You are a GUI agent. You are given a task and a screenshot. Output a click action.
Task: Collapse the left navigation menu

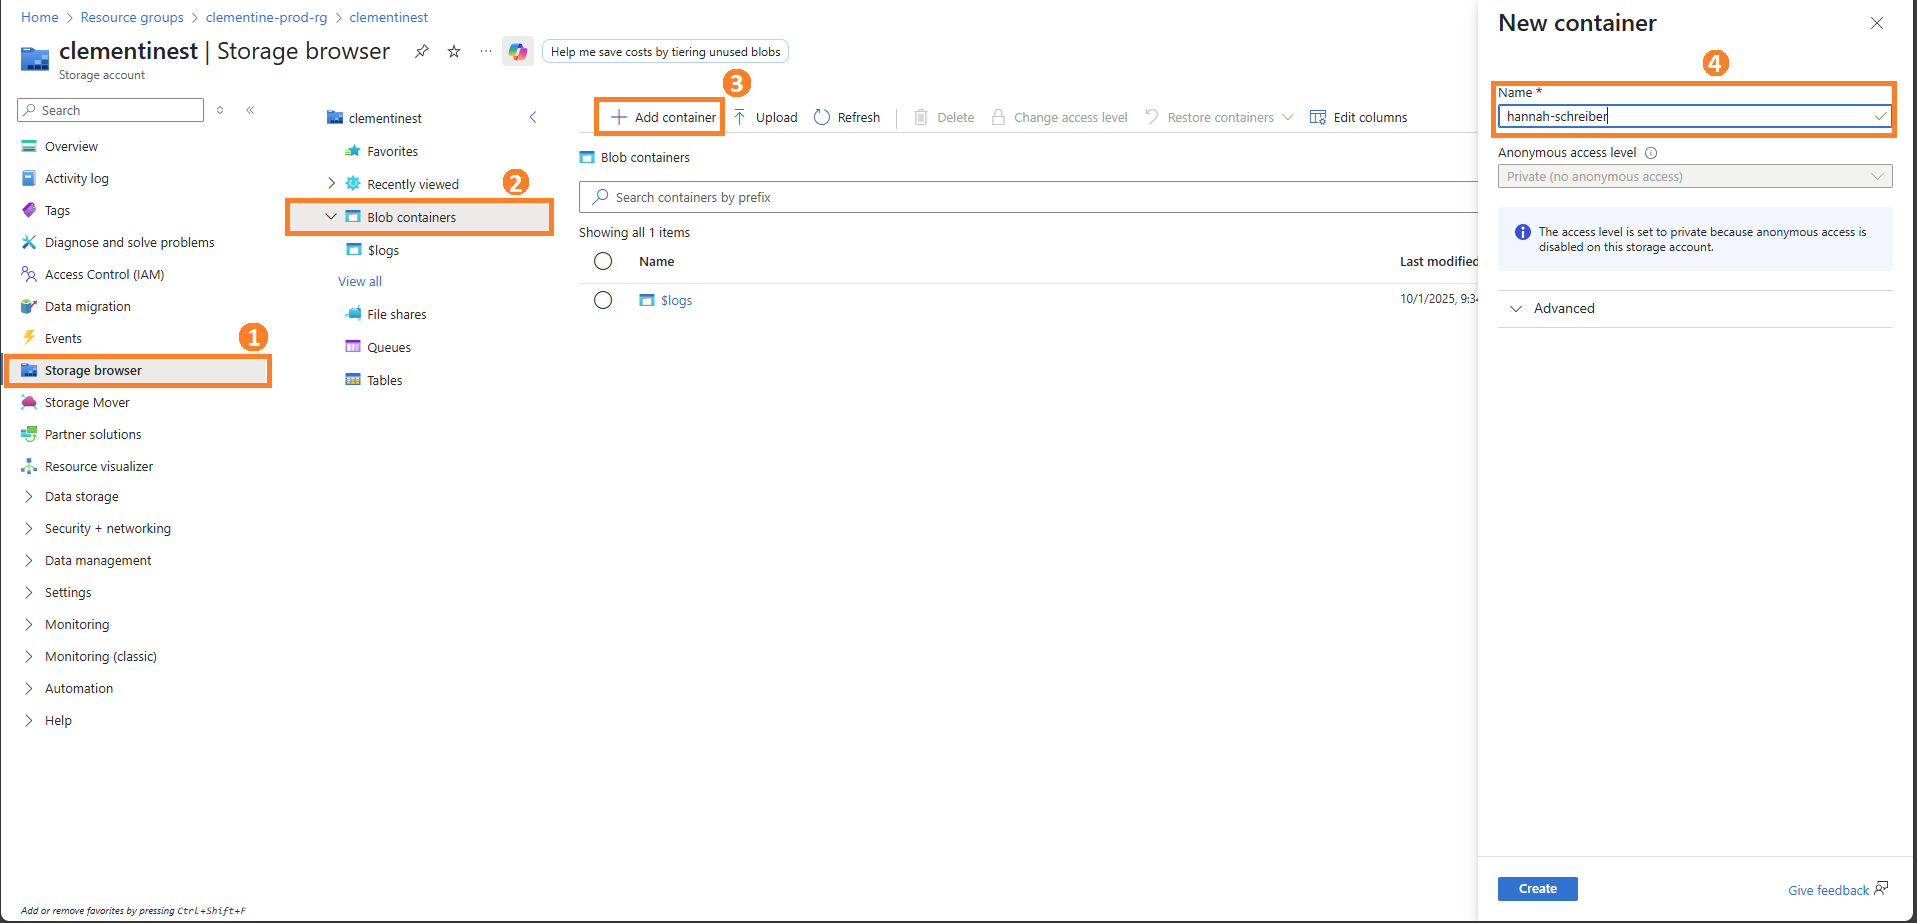coord(250,110)
